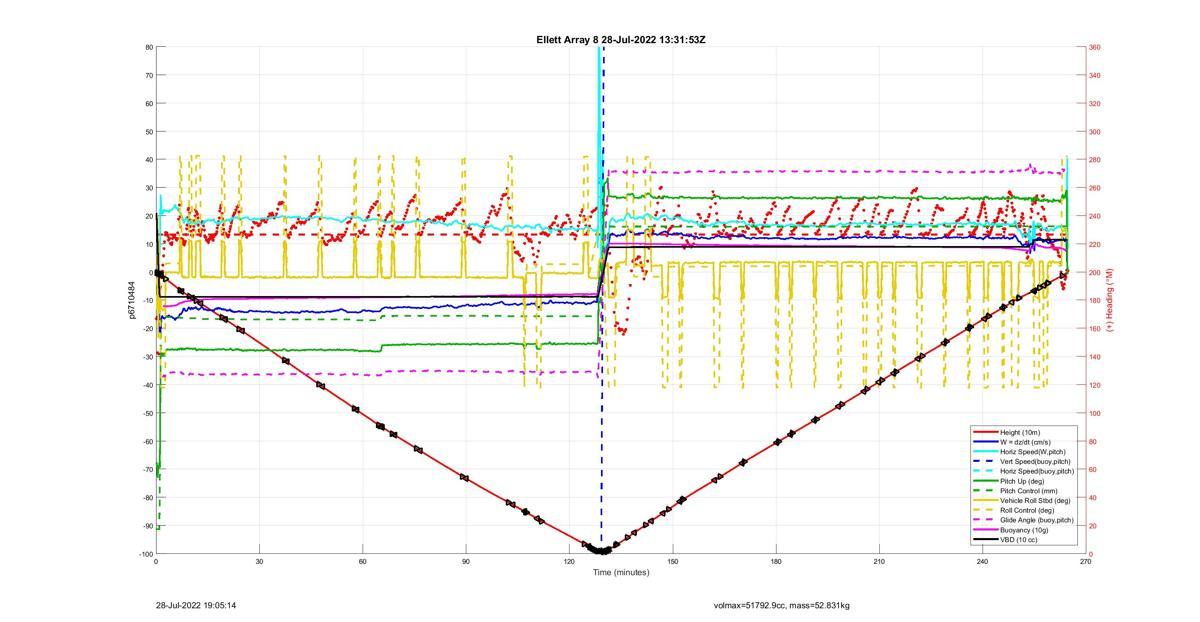Click the magenta solid Buoyancy line sample in legend

985,530
